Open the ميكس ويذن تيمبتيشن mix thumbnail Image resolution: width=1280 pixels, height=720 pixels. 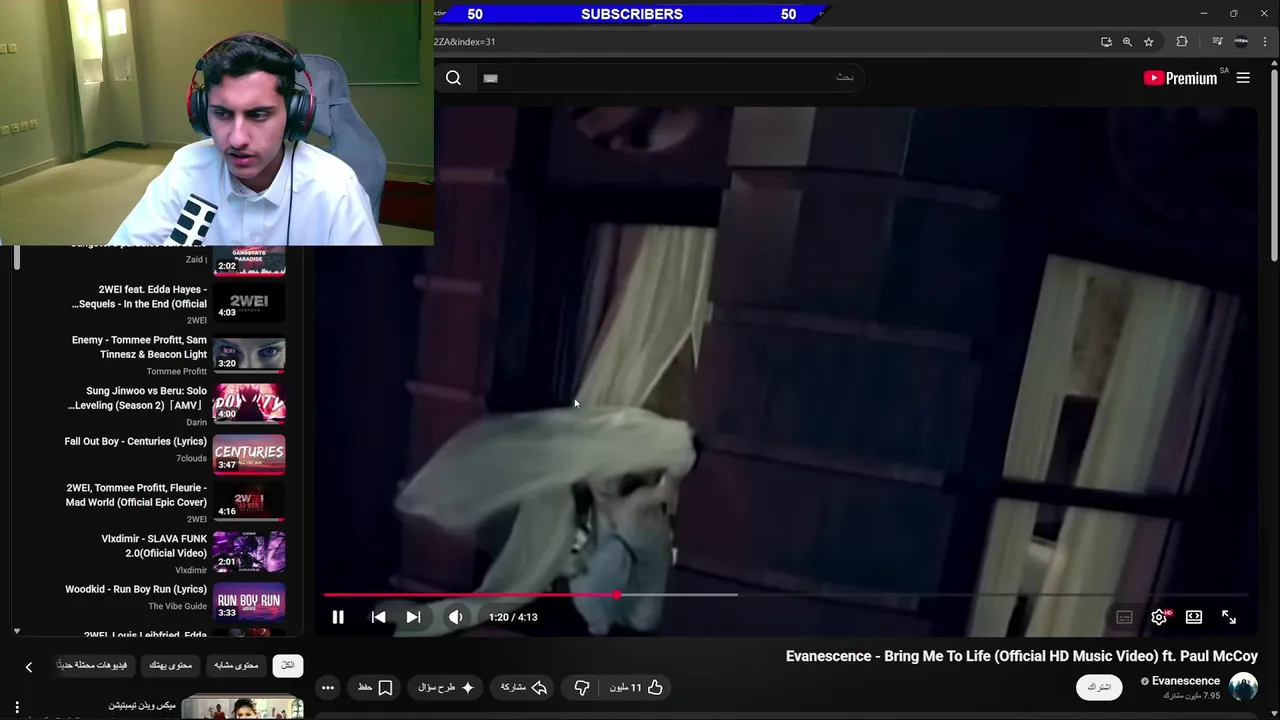(242, 708)
